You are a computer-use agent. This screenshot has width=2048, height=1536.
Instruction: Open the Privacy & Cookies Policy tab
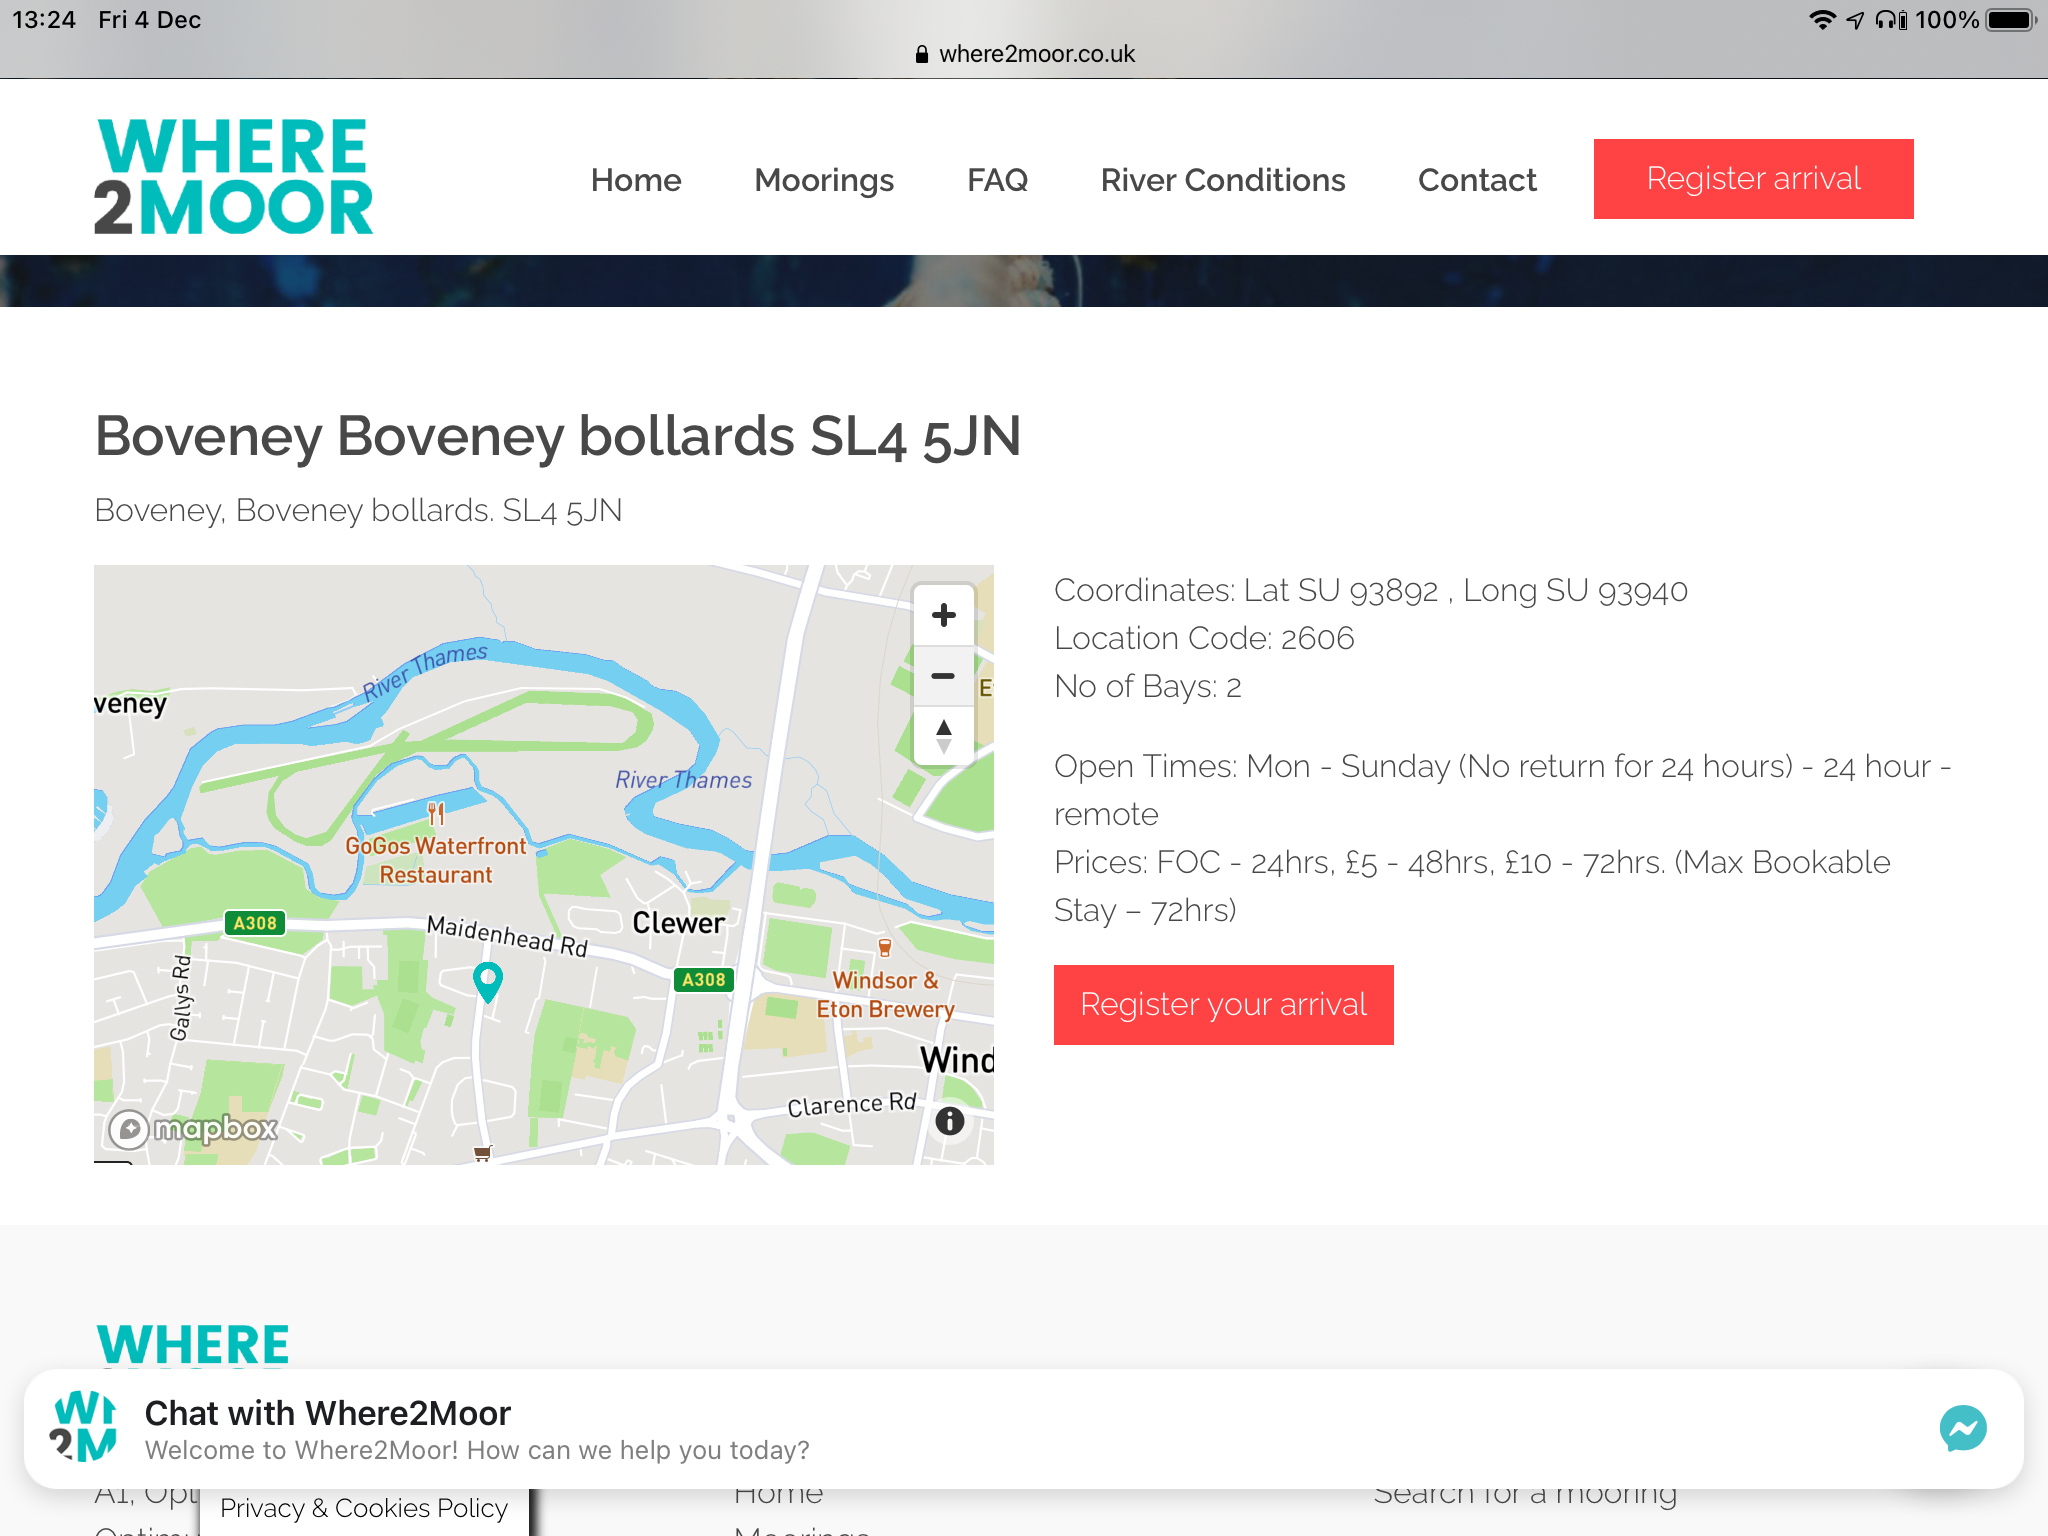(x=364, y=1507)
